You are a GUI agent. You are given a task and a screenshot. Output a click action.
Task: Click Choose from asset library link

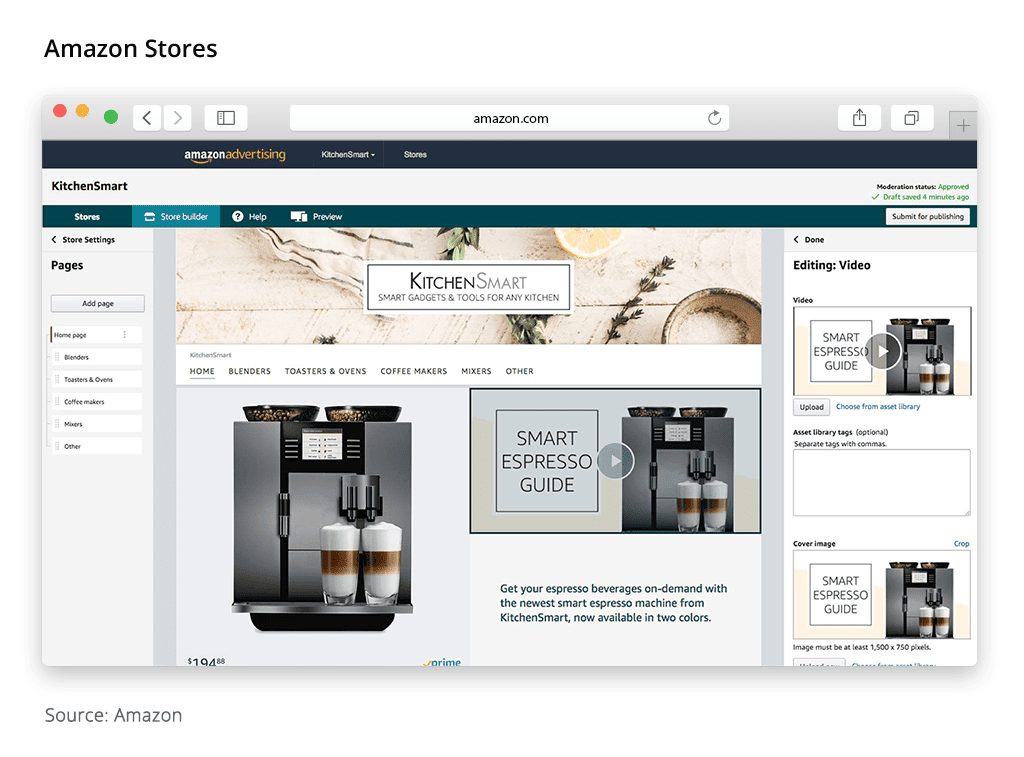878,406
